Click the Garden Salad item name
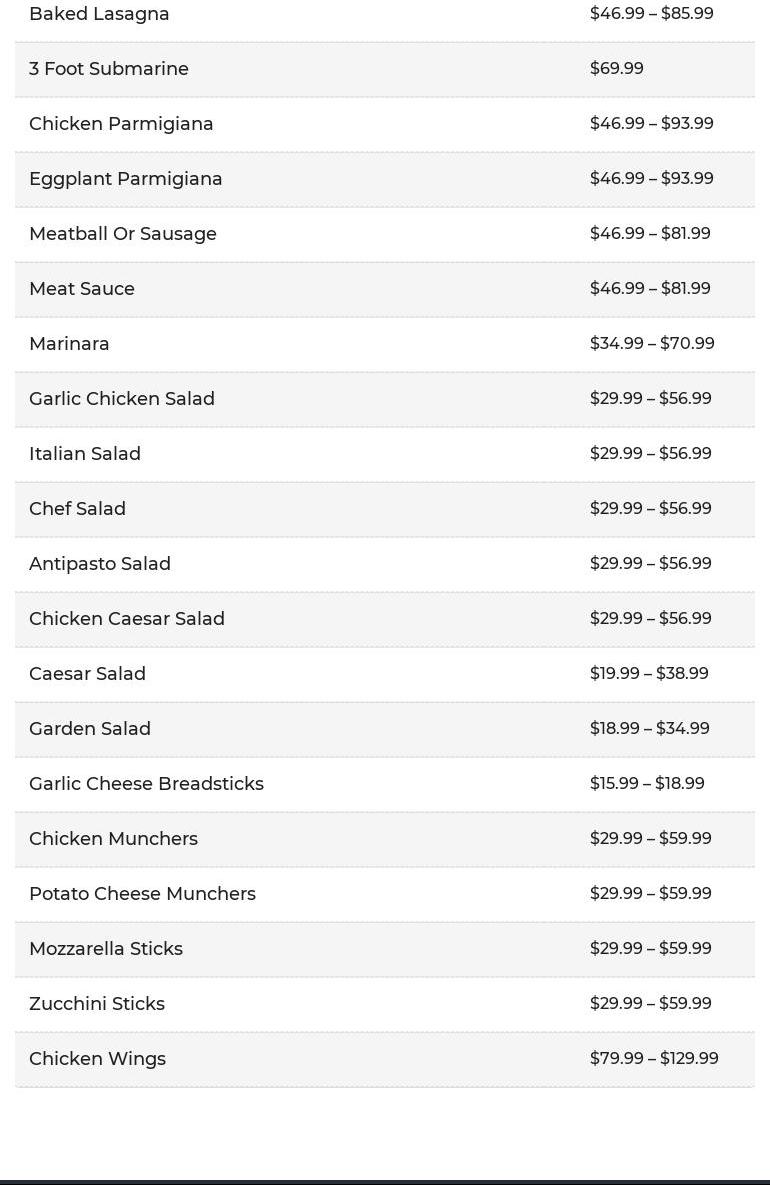Screen dimensions: 770x1185 click(x=90, y=729)
